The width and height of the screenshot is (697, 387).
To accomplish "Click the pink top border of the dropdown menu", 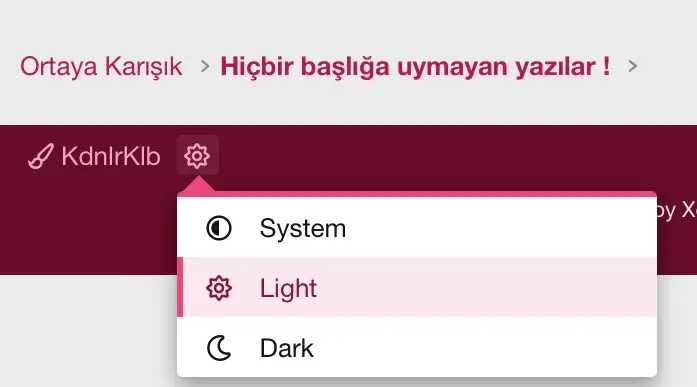I will click(x=417, y=194).
